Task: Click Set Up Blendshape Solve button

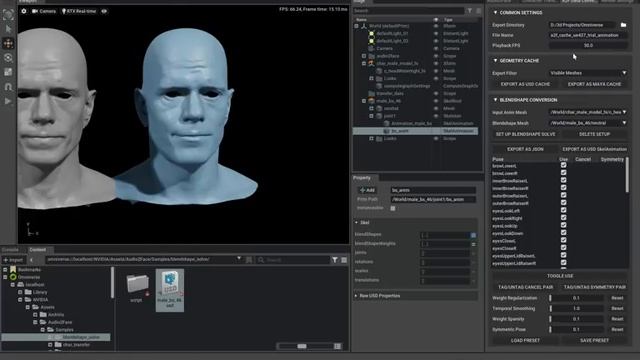Action: pyautogui.click(x=525, y=134)
